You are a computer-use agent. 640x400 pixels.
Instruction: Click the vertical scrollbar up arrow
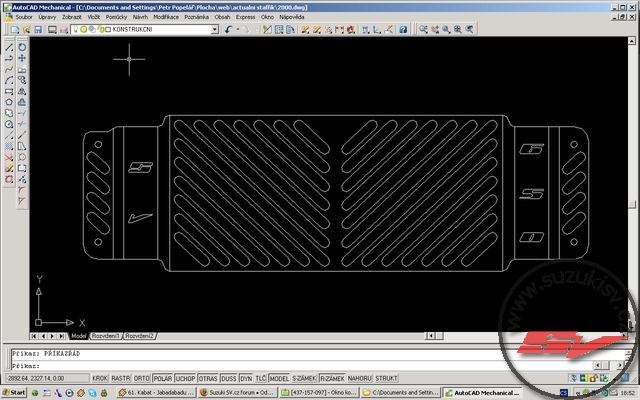pyautogui.click(x=631, y=41)
